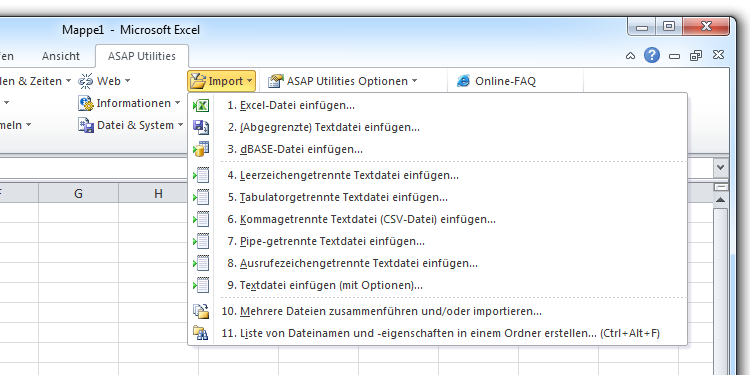Minimize the ribbon with the caret icon
This screenshot has width=750, height=375.
(x=630, y=56)
